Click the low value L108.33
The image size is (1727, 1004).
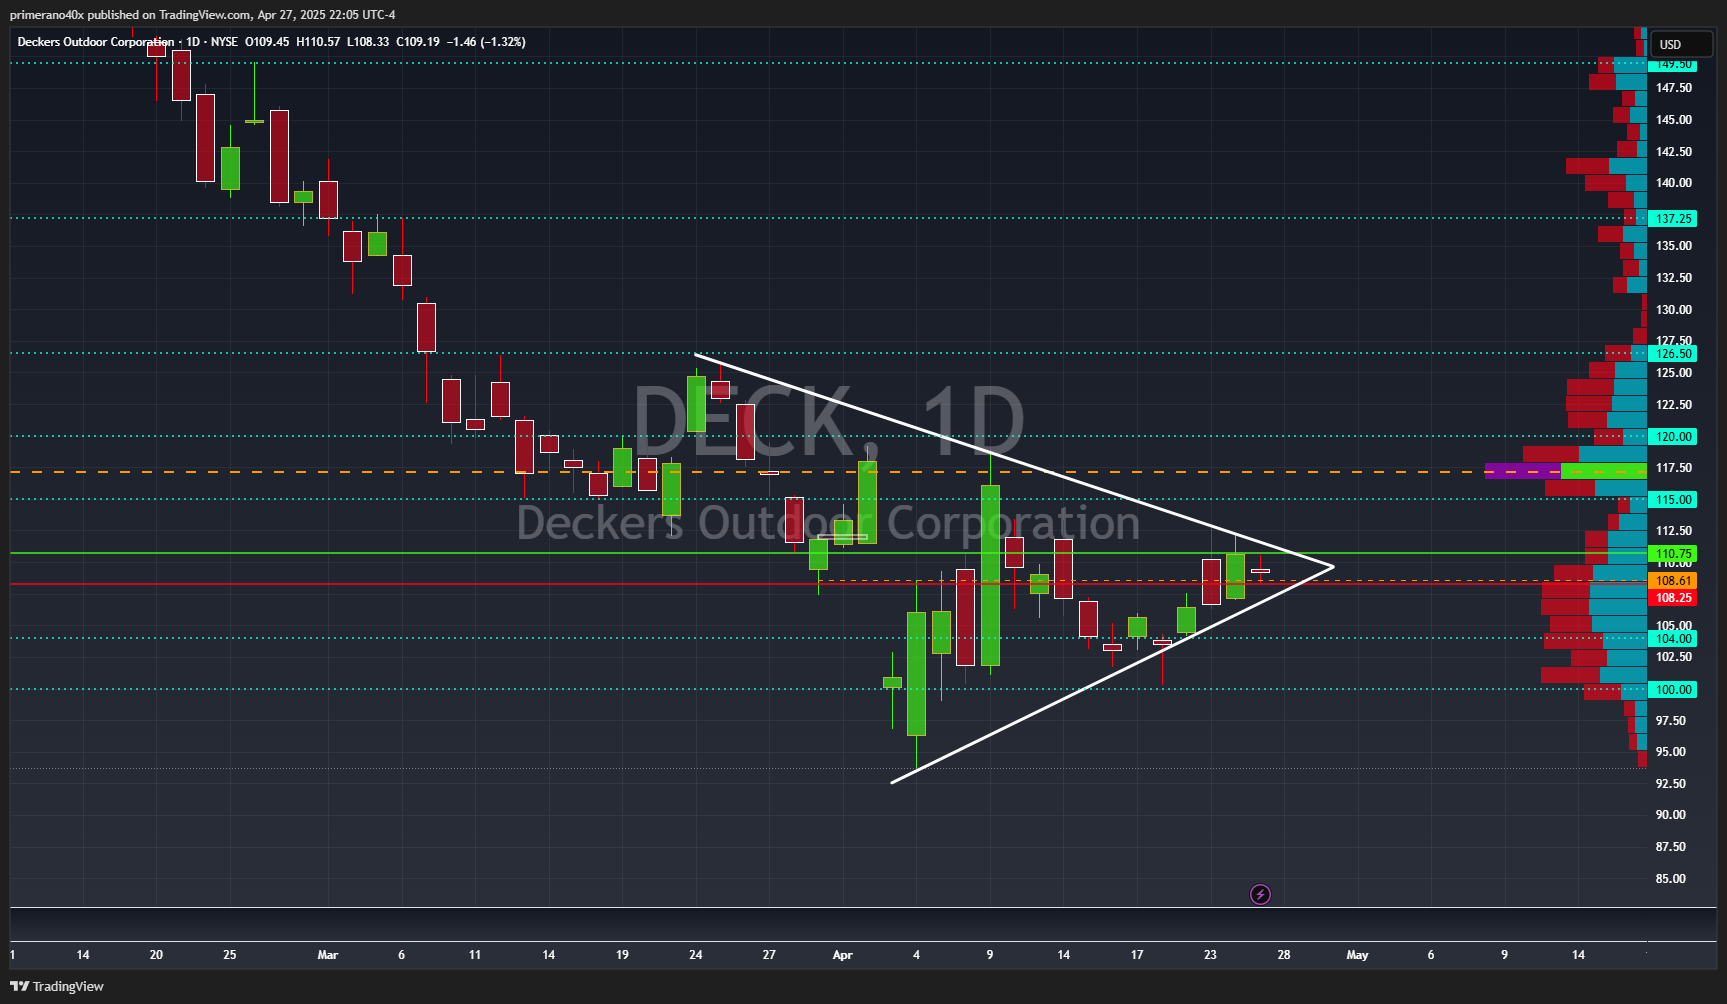pyautogui.click(x=368, y=42)
